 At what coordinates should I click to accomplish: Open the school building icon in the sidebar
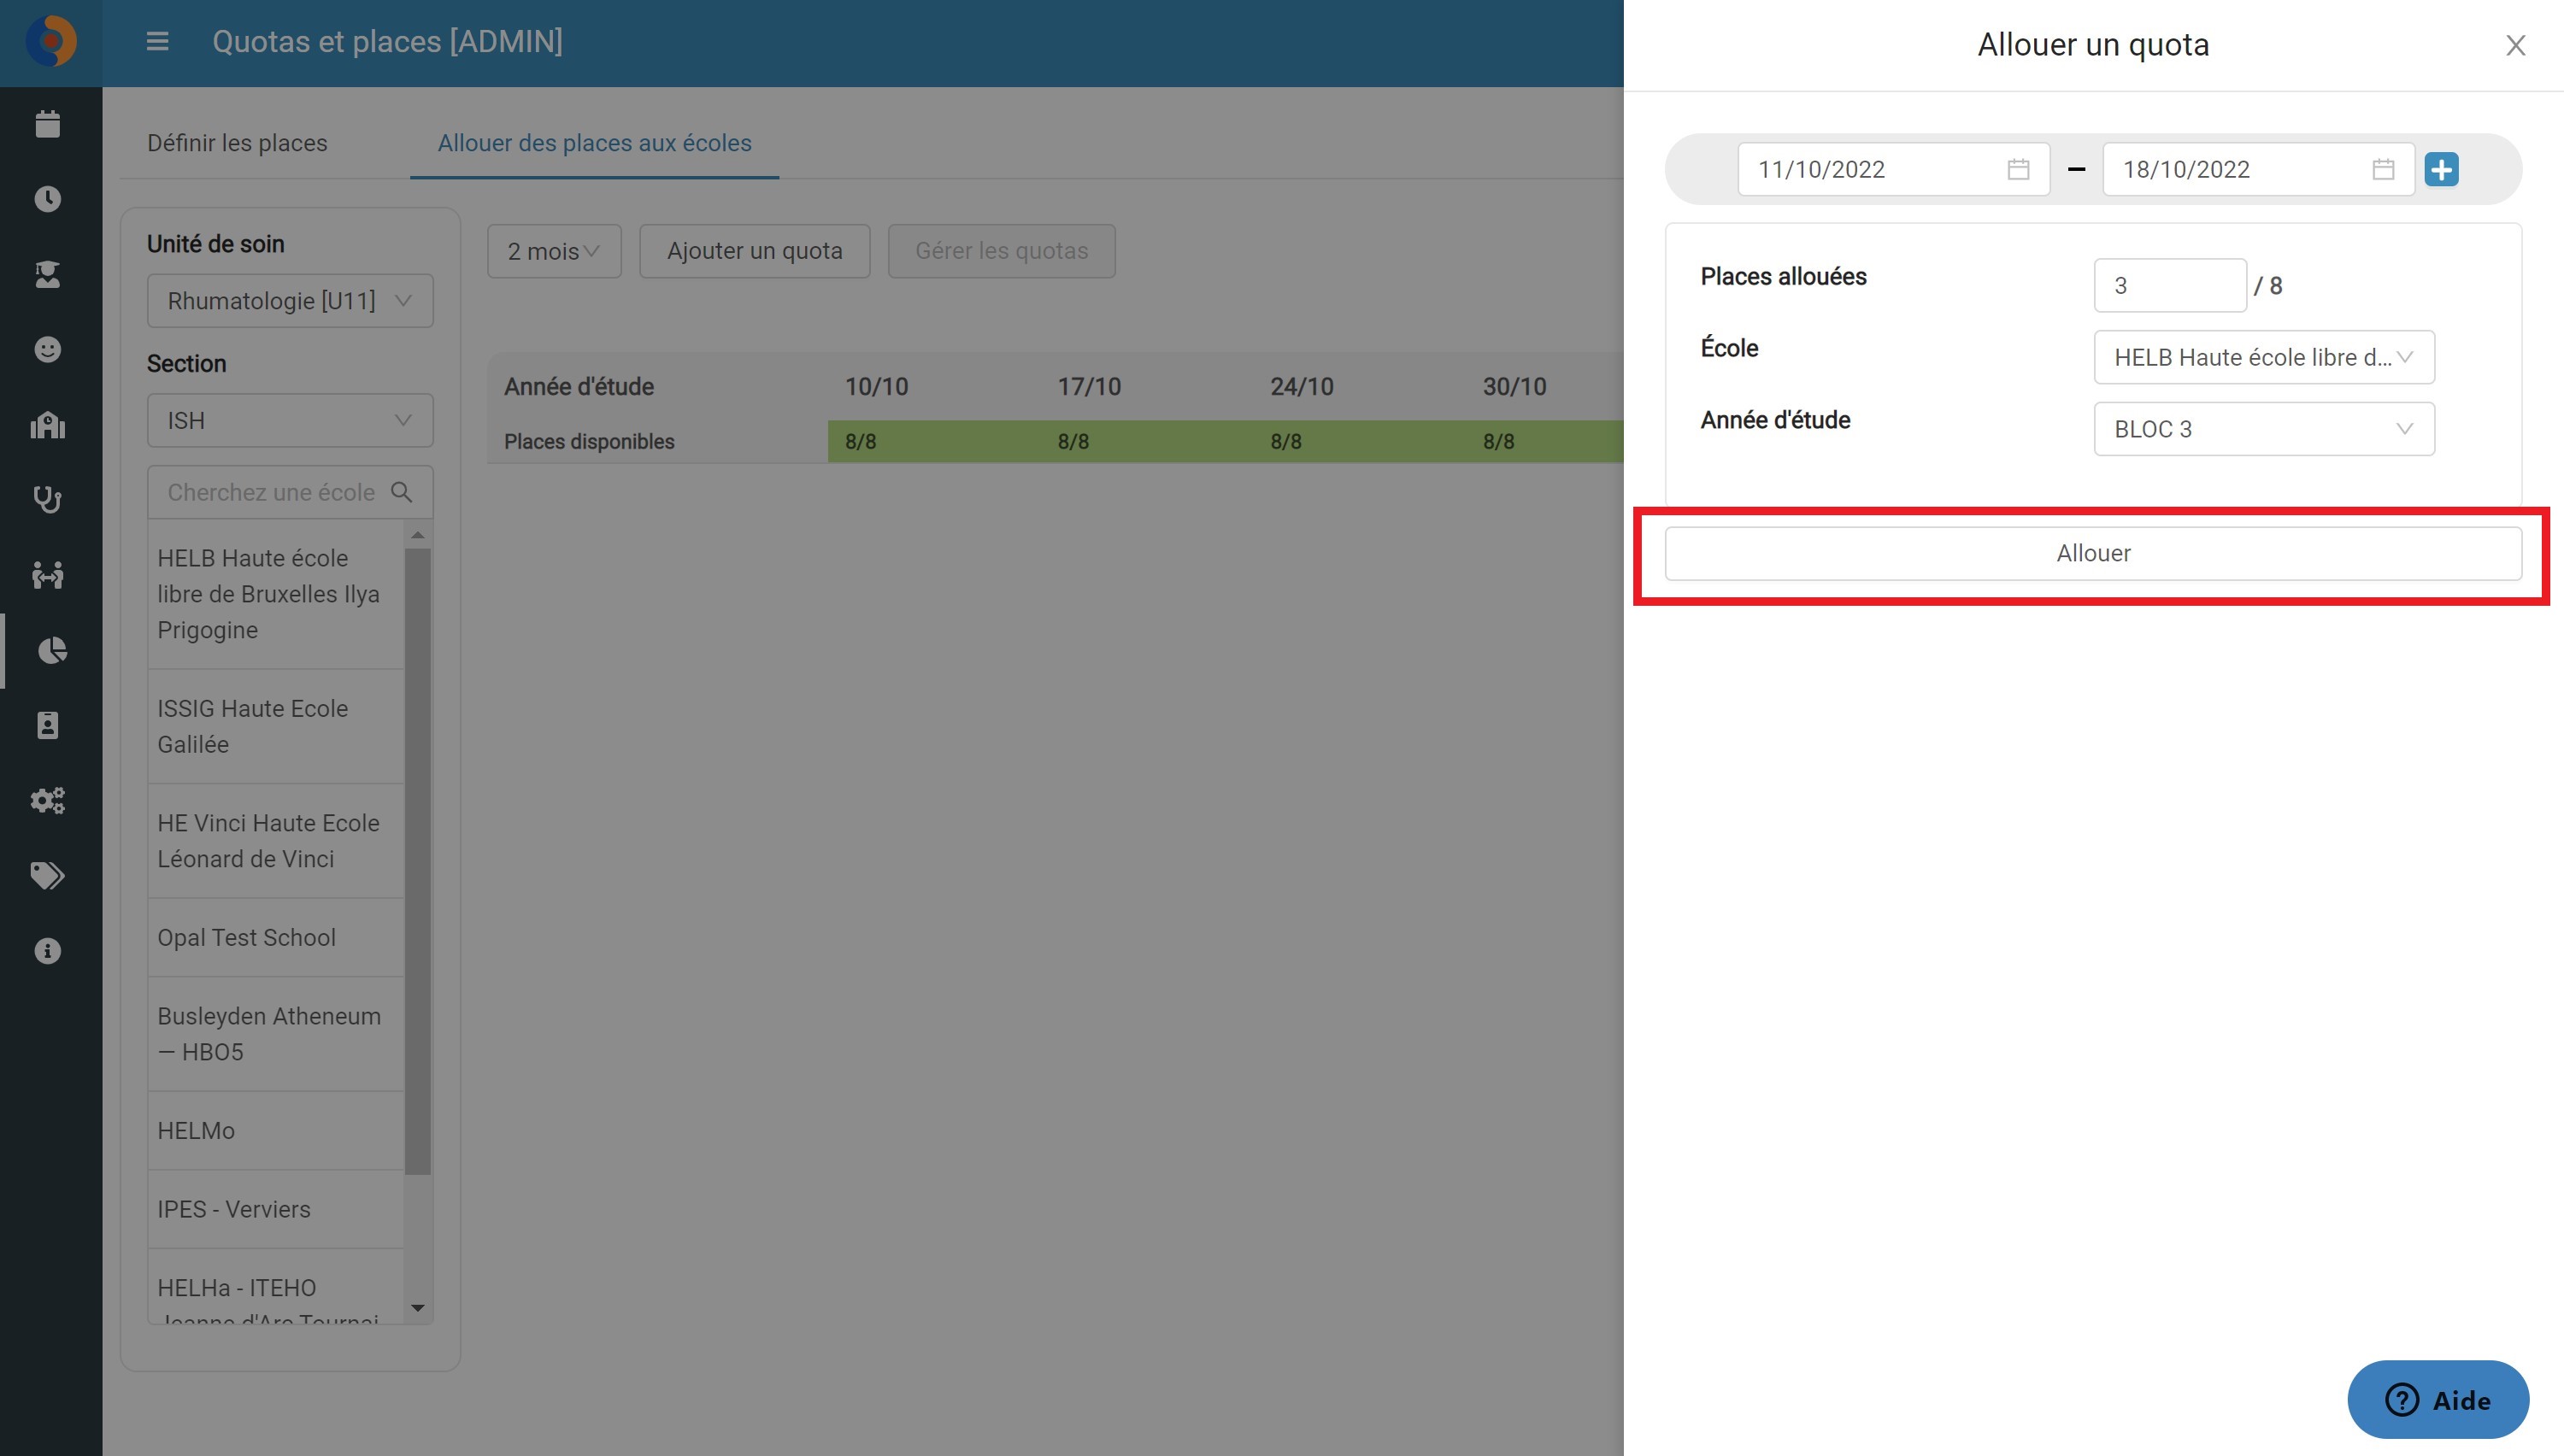coord(48,425)
